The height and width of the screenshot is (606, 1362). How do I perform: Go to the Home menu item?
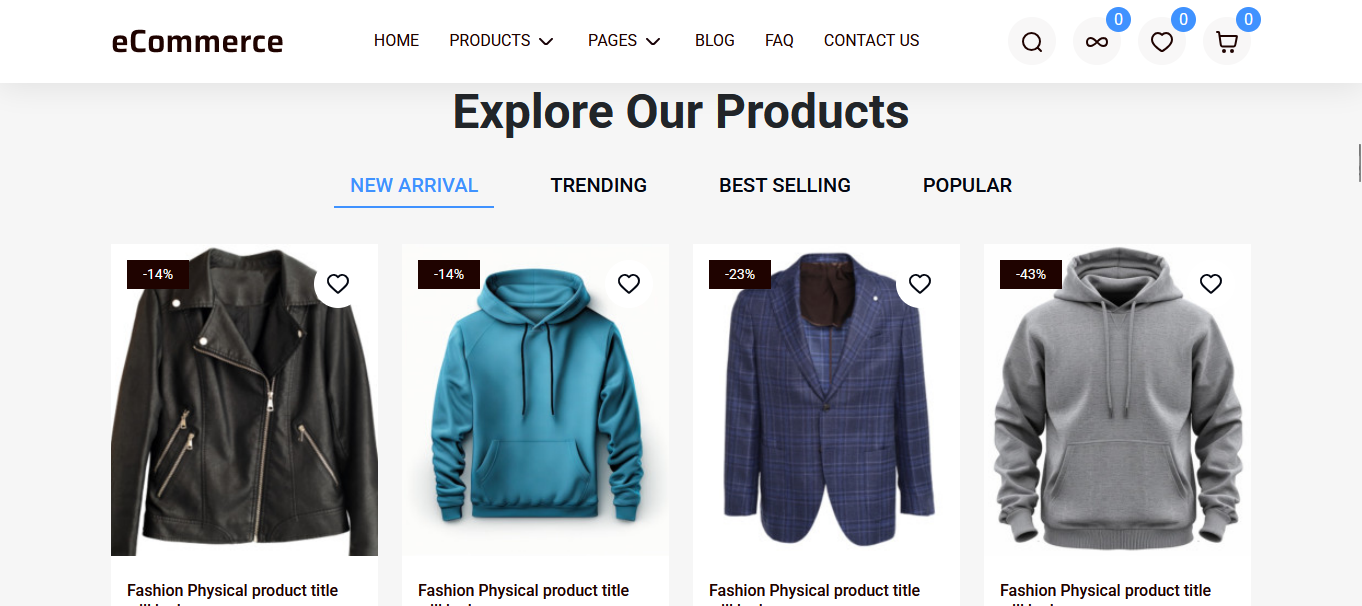[396, 41]
